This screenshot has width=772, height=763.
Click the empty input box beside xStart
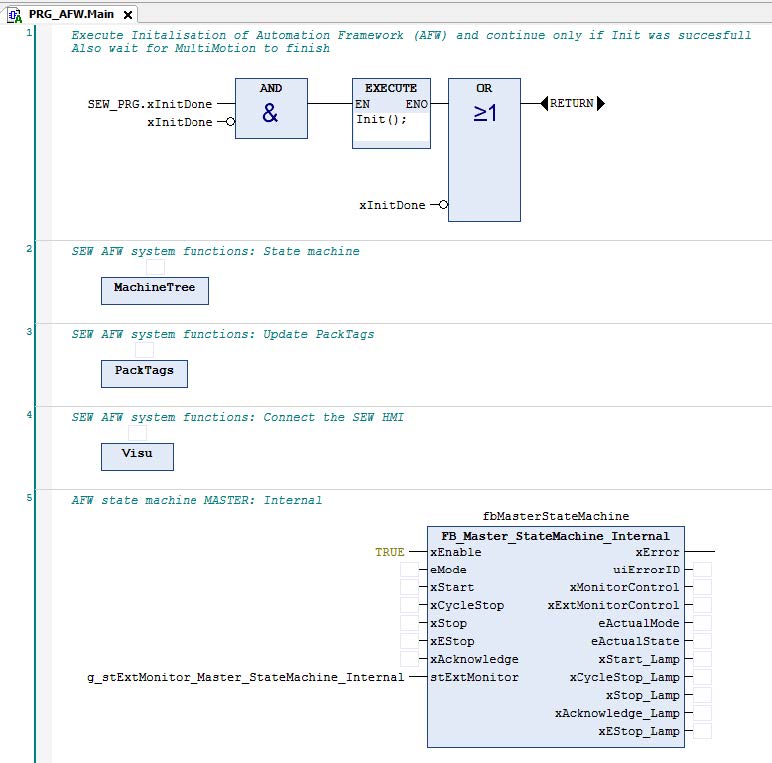pos(409,588)
